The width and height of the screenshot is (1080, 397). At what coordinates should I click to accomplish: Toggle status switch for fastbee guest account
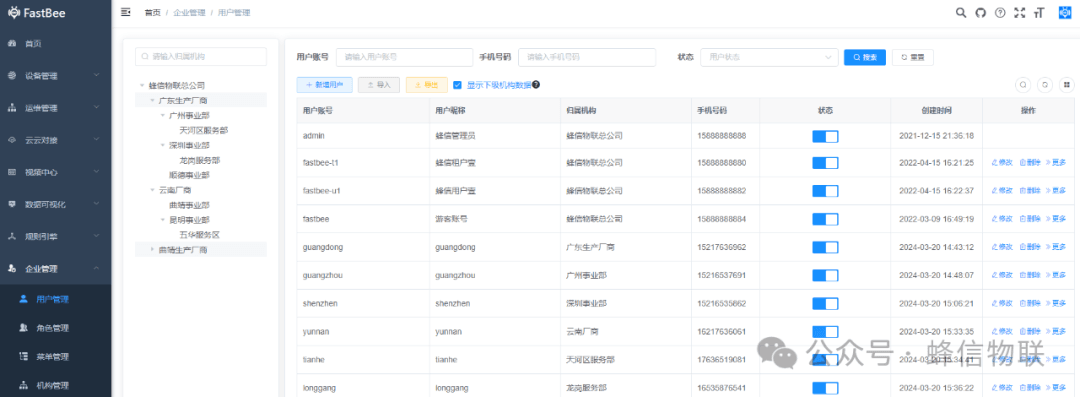pos(825,219)
